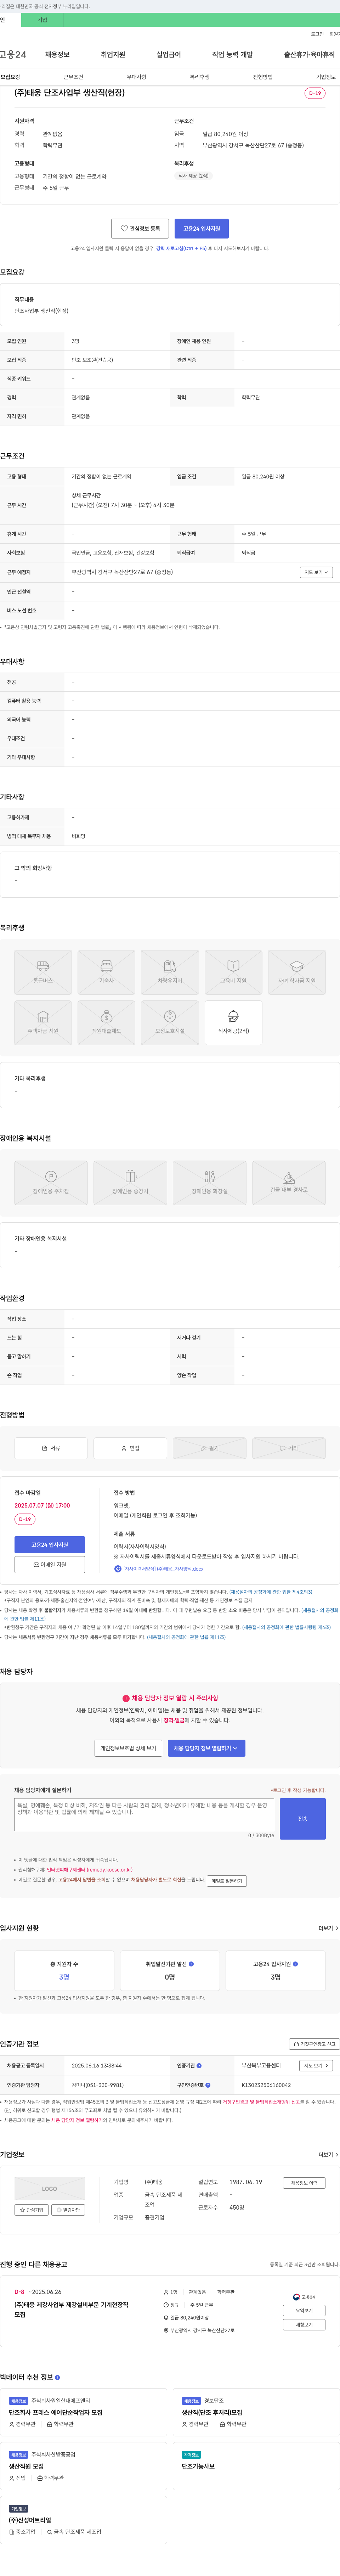Switch to the 근무조건 tab
Viewport: 340px width, 2576px height.
click(x=73, y=77)
